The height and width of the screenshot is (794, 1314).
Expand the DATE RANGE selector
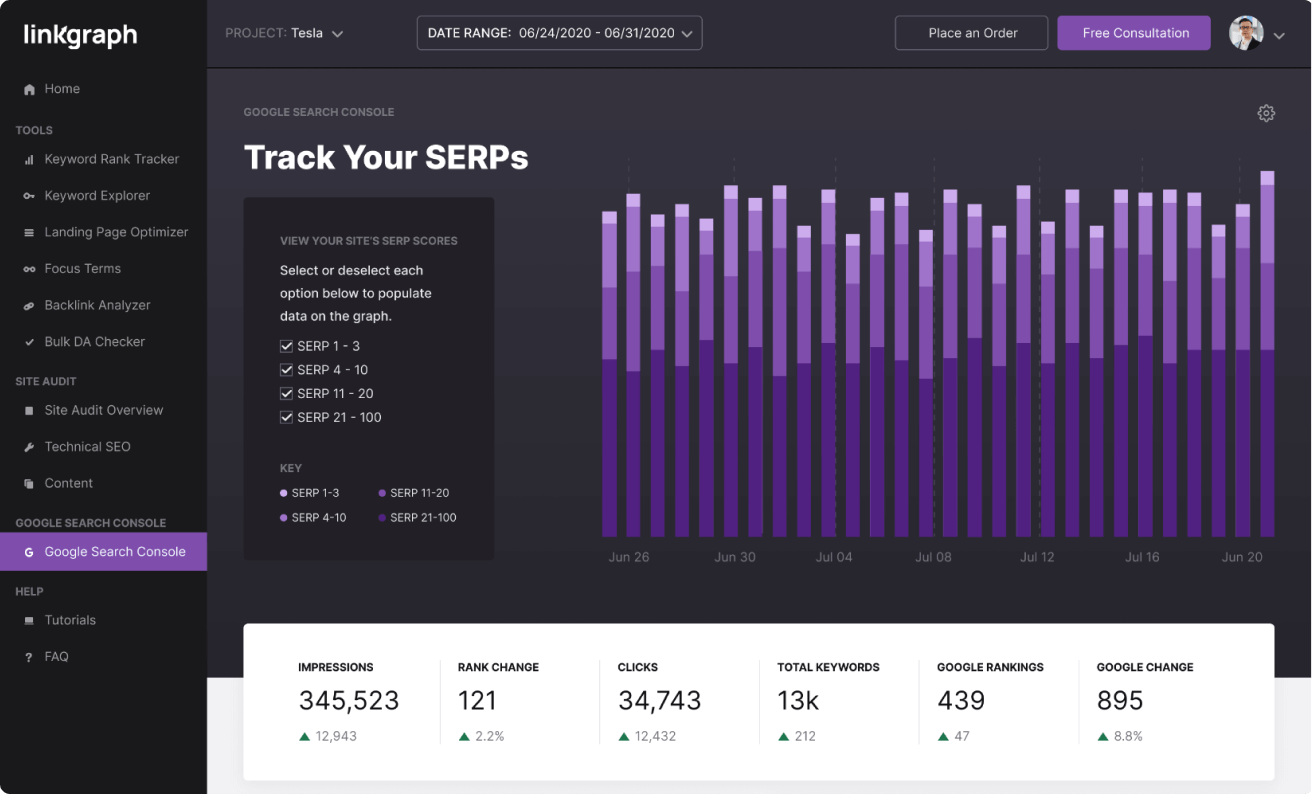click(x=687, y=32)
